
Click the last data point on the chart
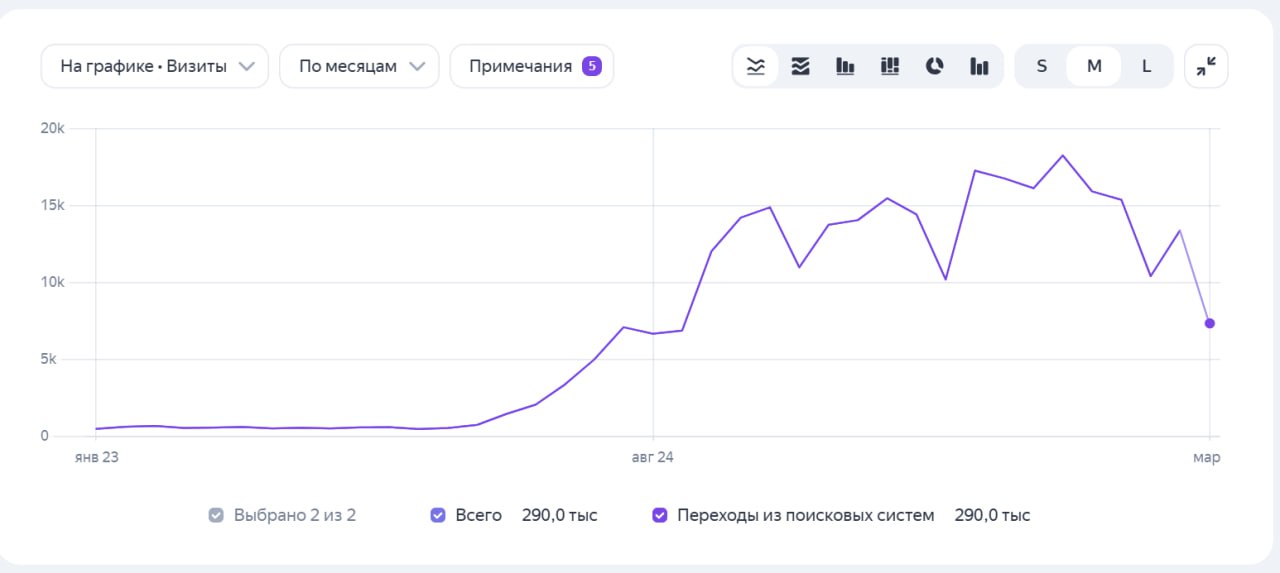1210,323
